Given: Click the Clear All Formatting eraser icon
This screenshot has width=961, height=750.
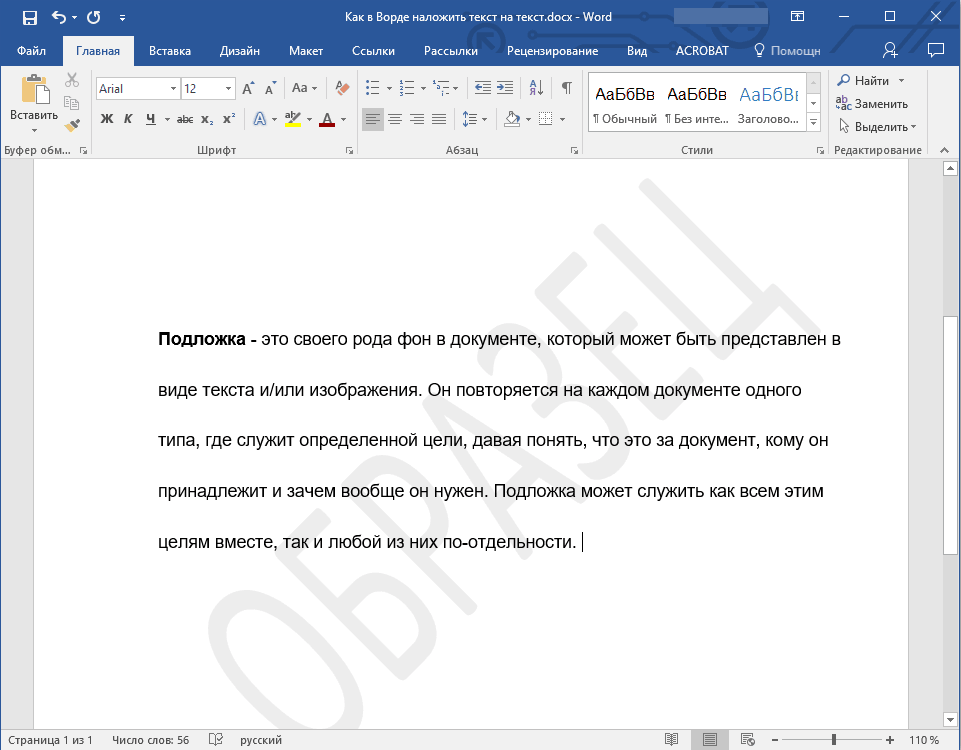Looking at the screenshot, I should [x=342, y=88].
